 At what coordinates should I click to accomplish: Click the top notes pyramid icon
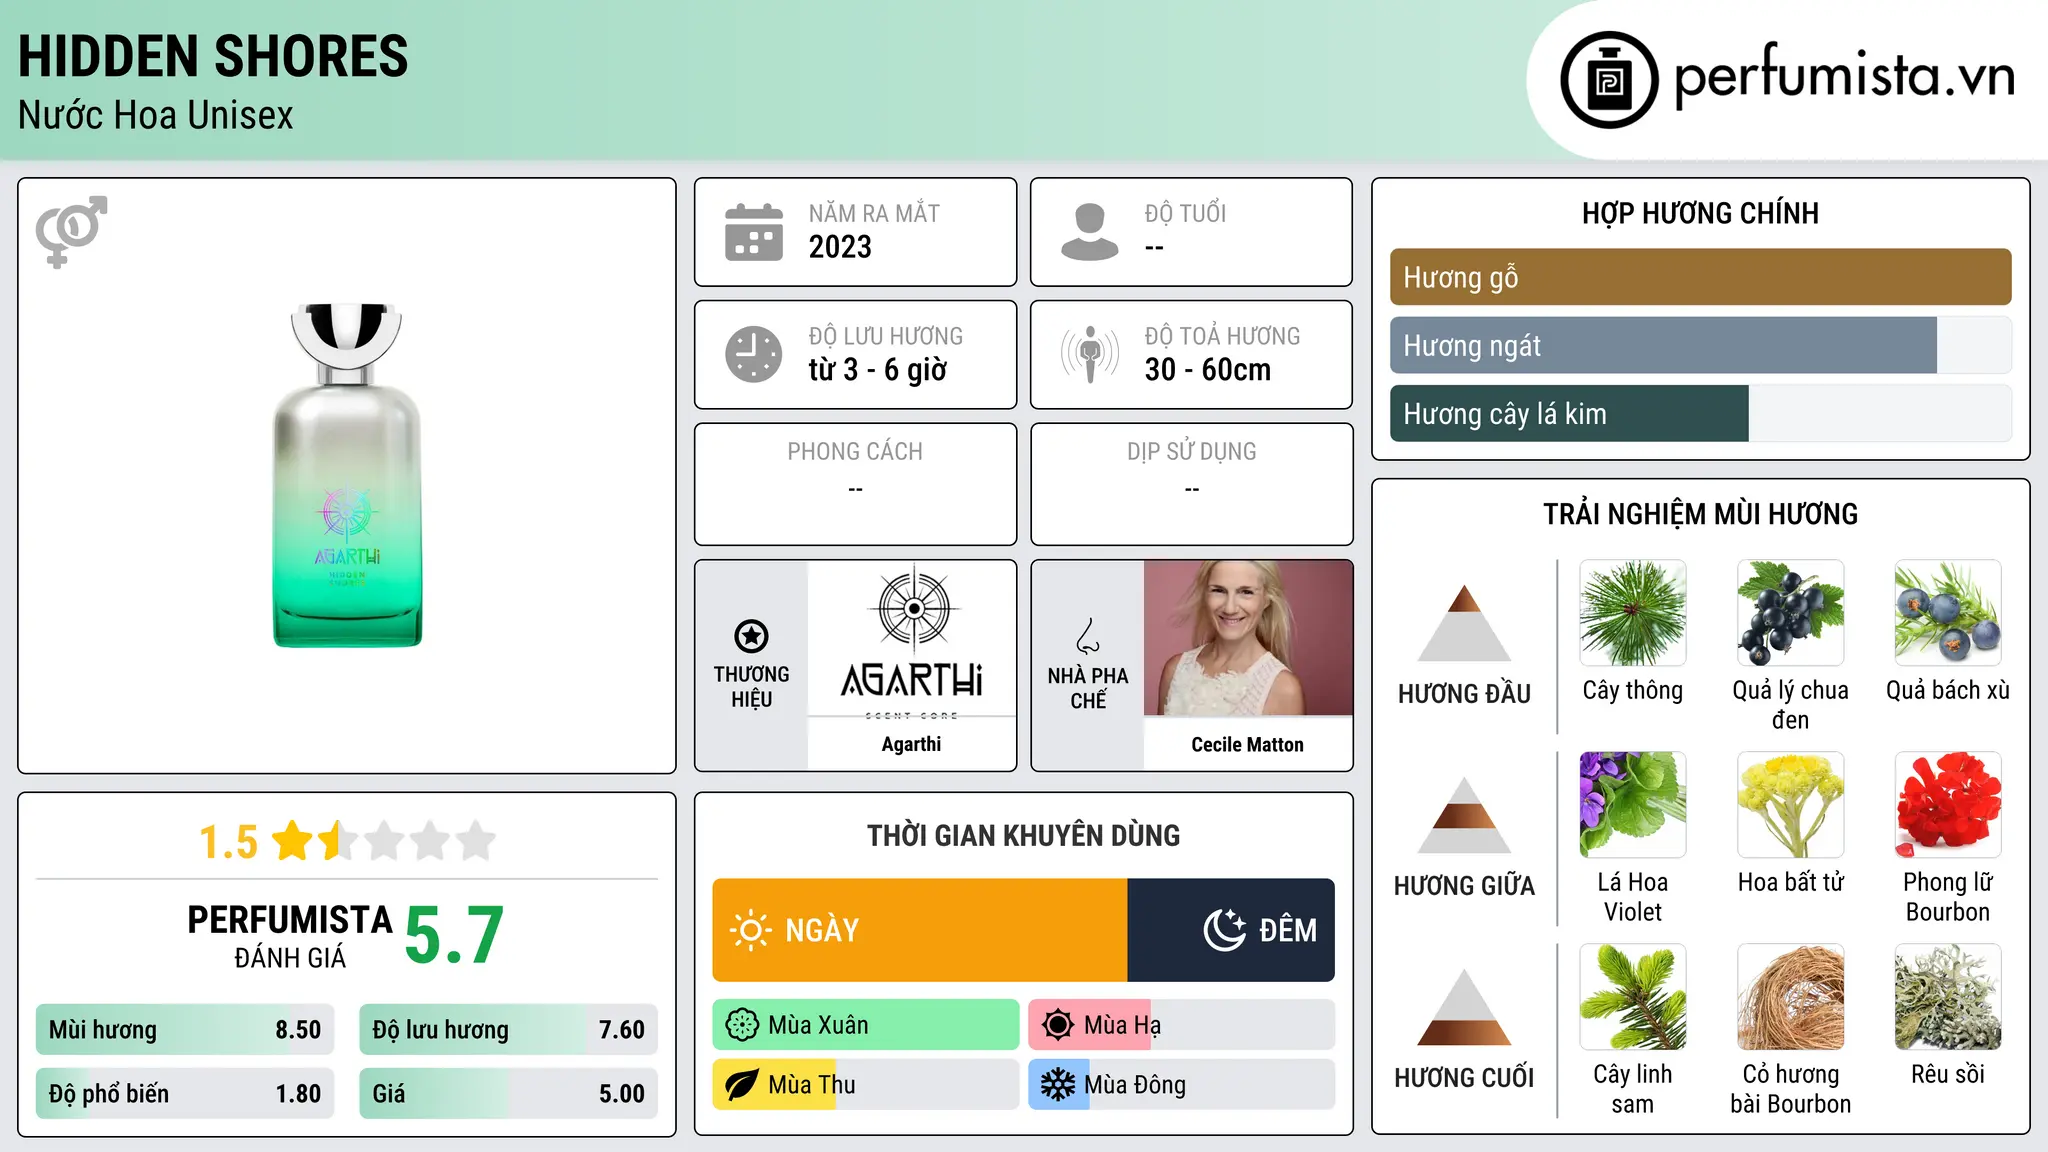coord(1464,623)
